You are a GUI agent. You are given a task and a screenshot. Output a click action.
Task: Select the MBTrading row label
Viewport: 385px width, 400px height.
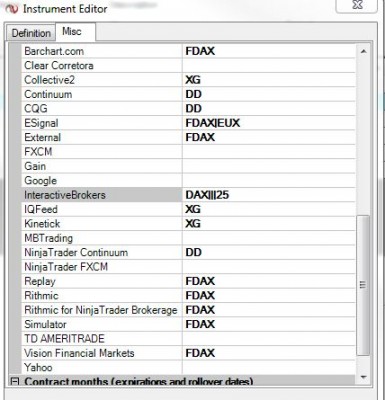[102, 238]
